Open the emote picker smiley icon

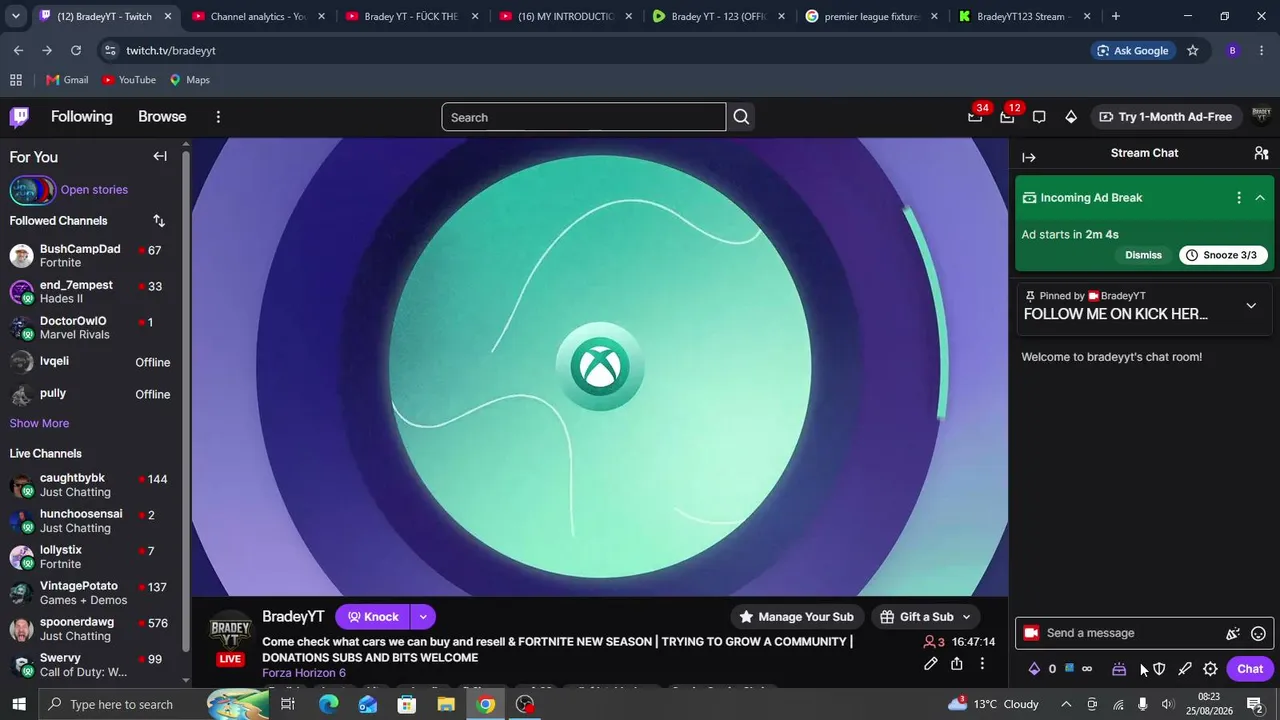(x=1259, y=633)
